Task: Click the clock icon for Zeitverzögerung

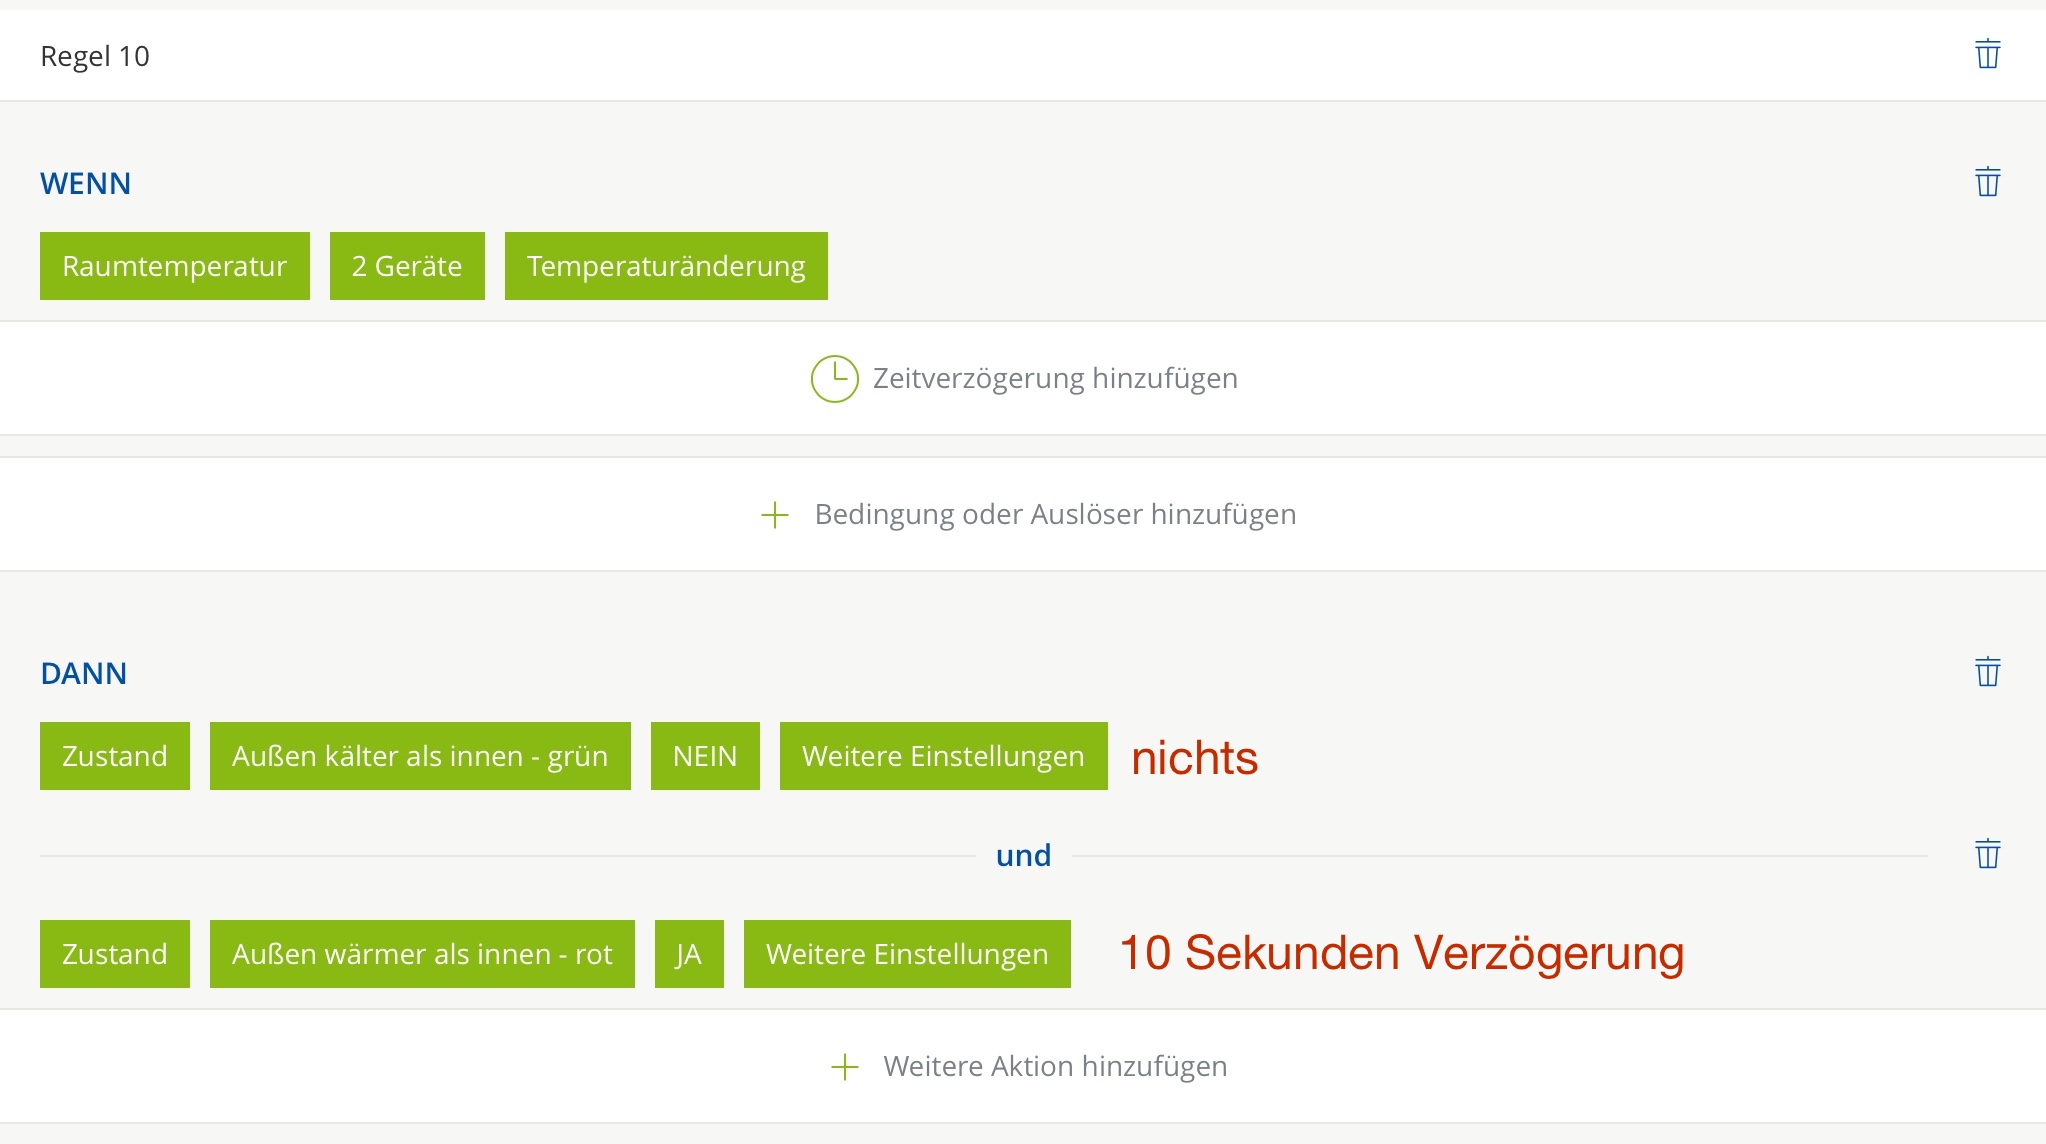Action: tap(834, 379)
